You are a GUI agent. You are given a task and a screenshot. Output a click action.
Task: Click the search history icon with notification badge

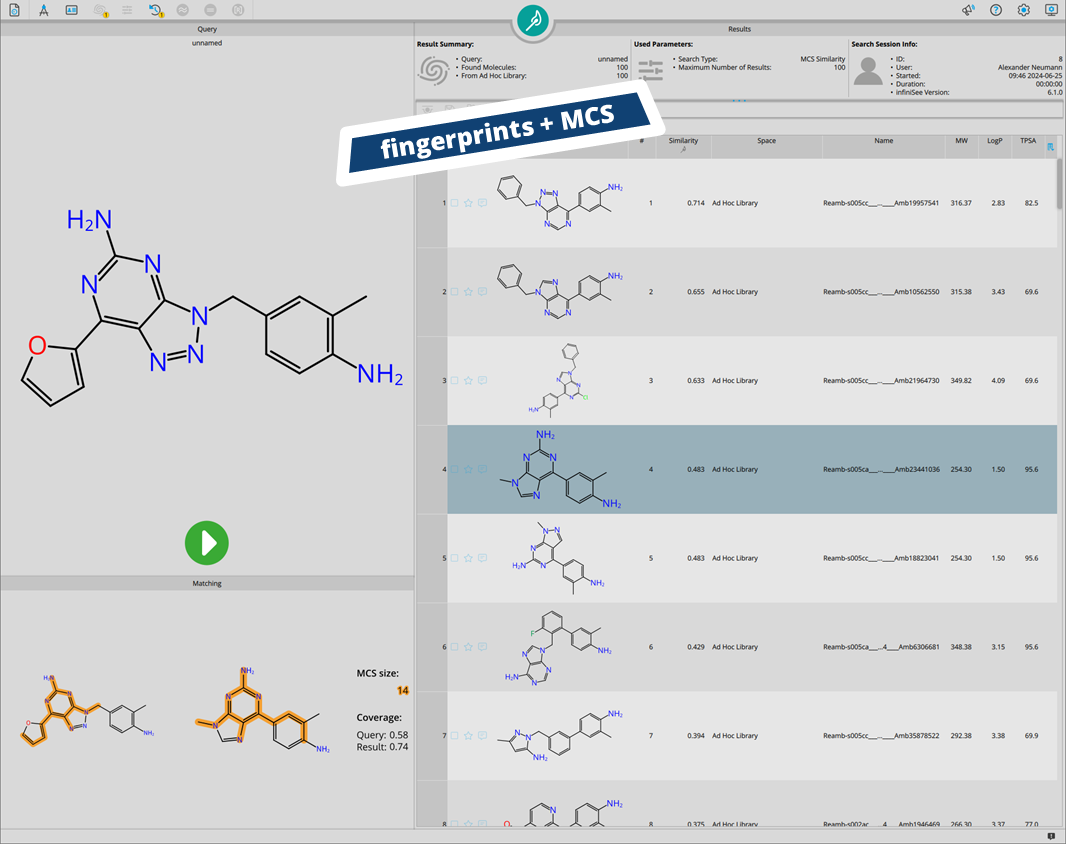pyautogui.click(x=156, y=10)
